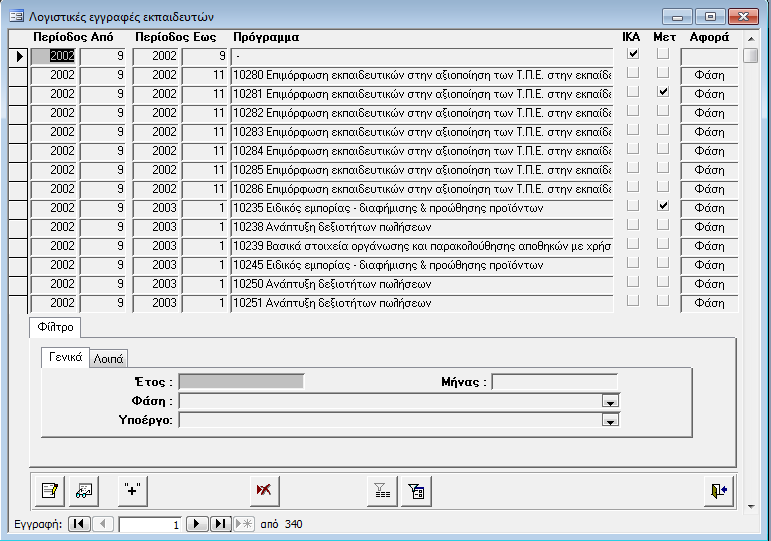Toggle Μετ checkbox for program 10235
Image resolution: width=771 pixels, height=541 pixels.
[662, 207]
